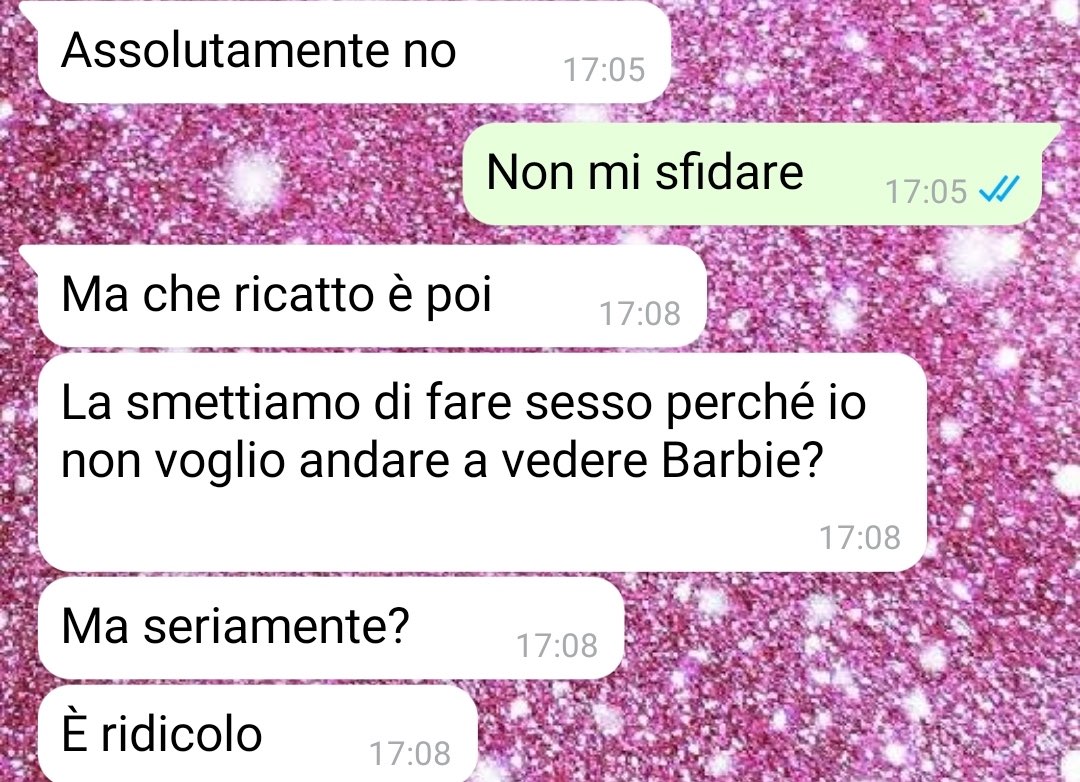Tap the word 'sfidare' in the green bubble
Viewport: 1080px width, 782px height.
(x=729, y=172)
